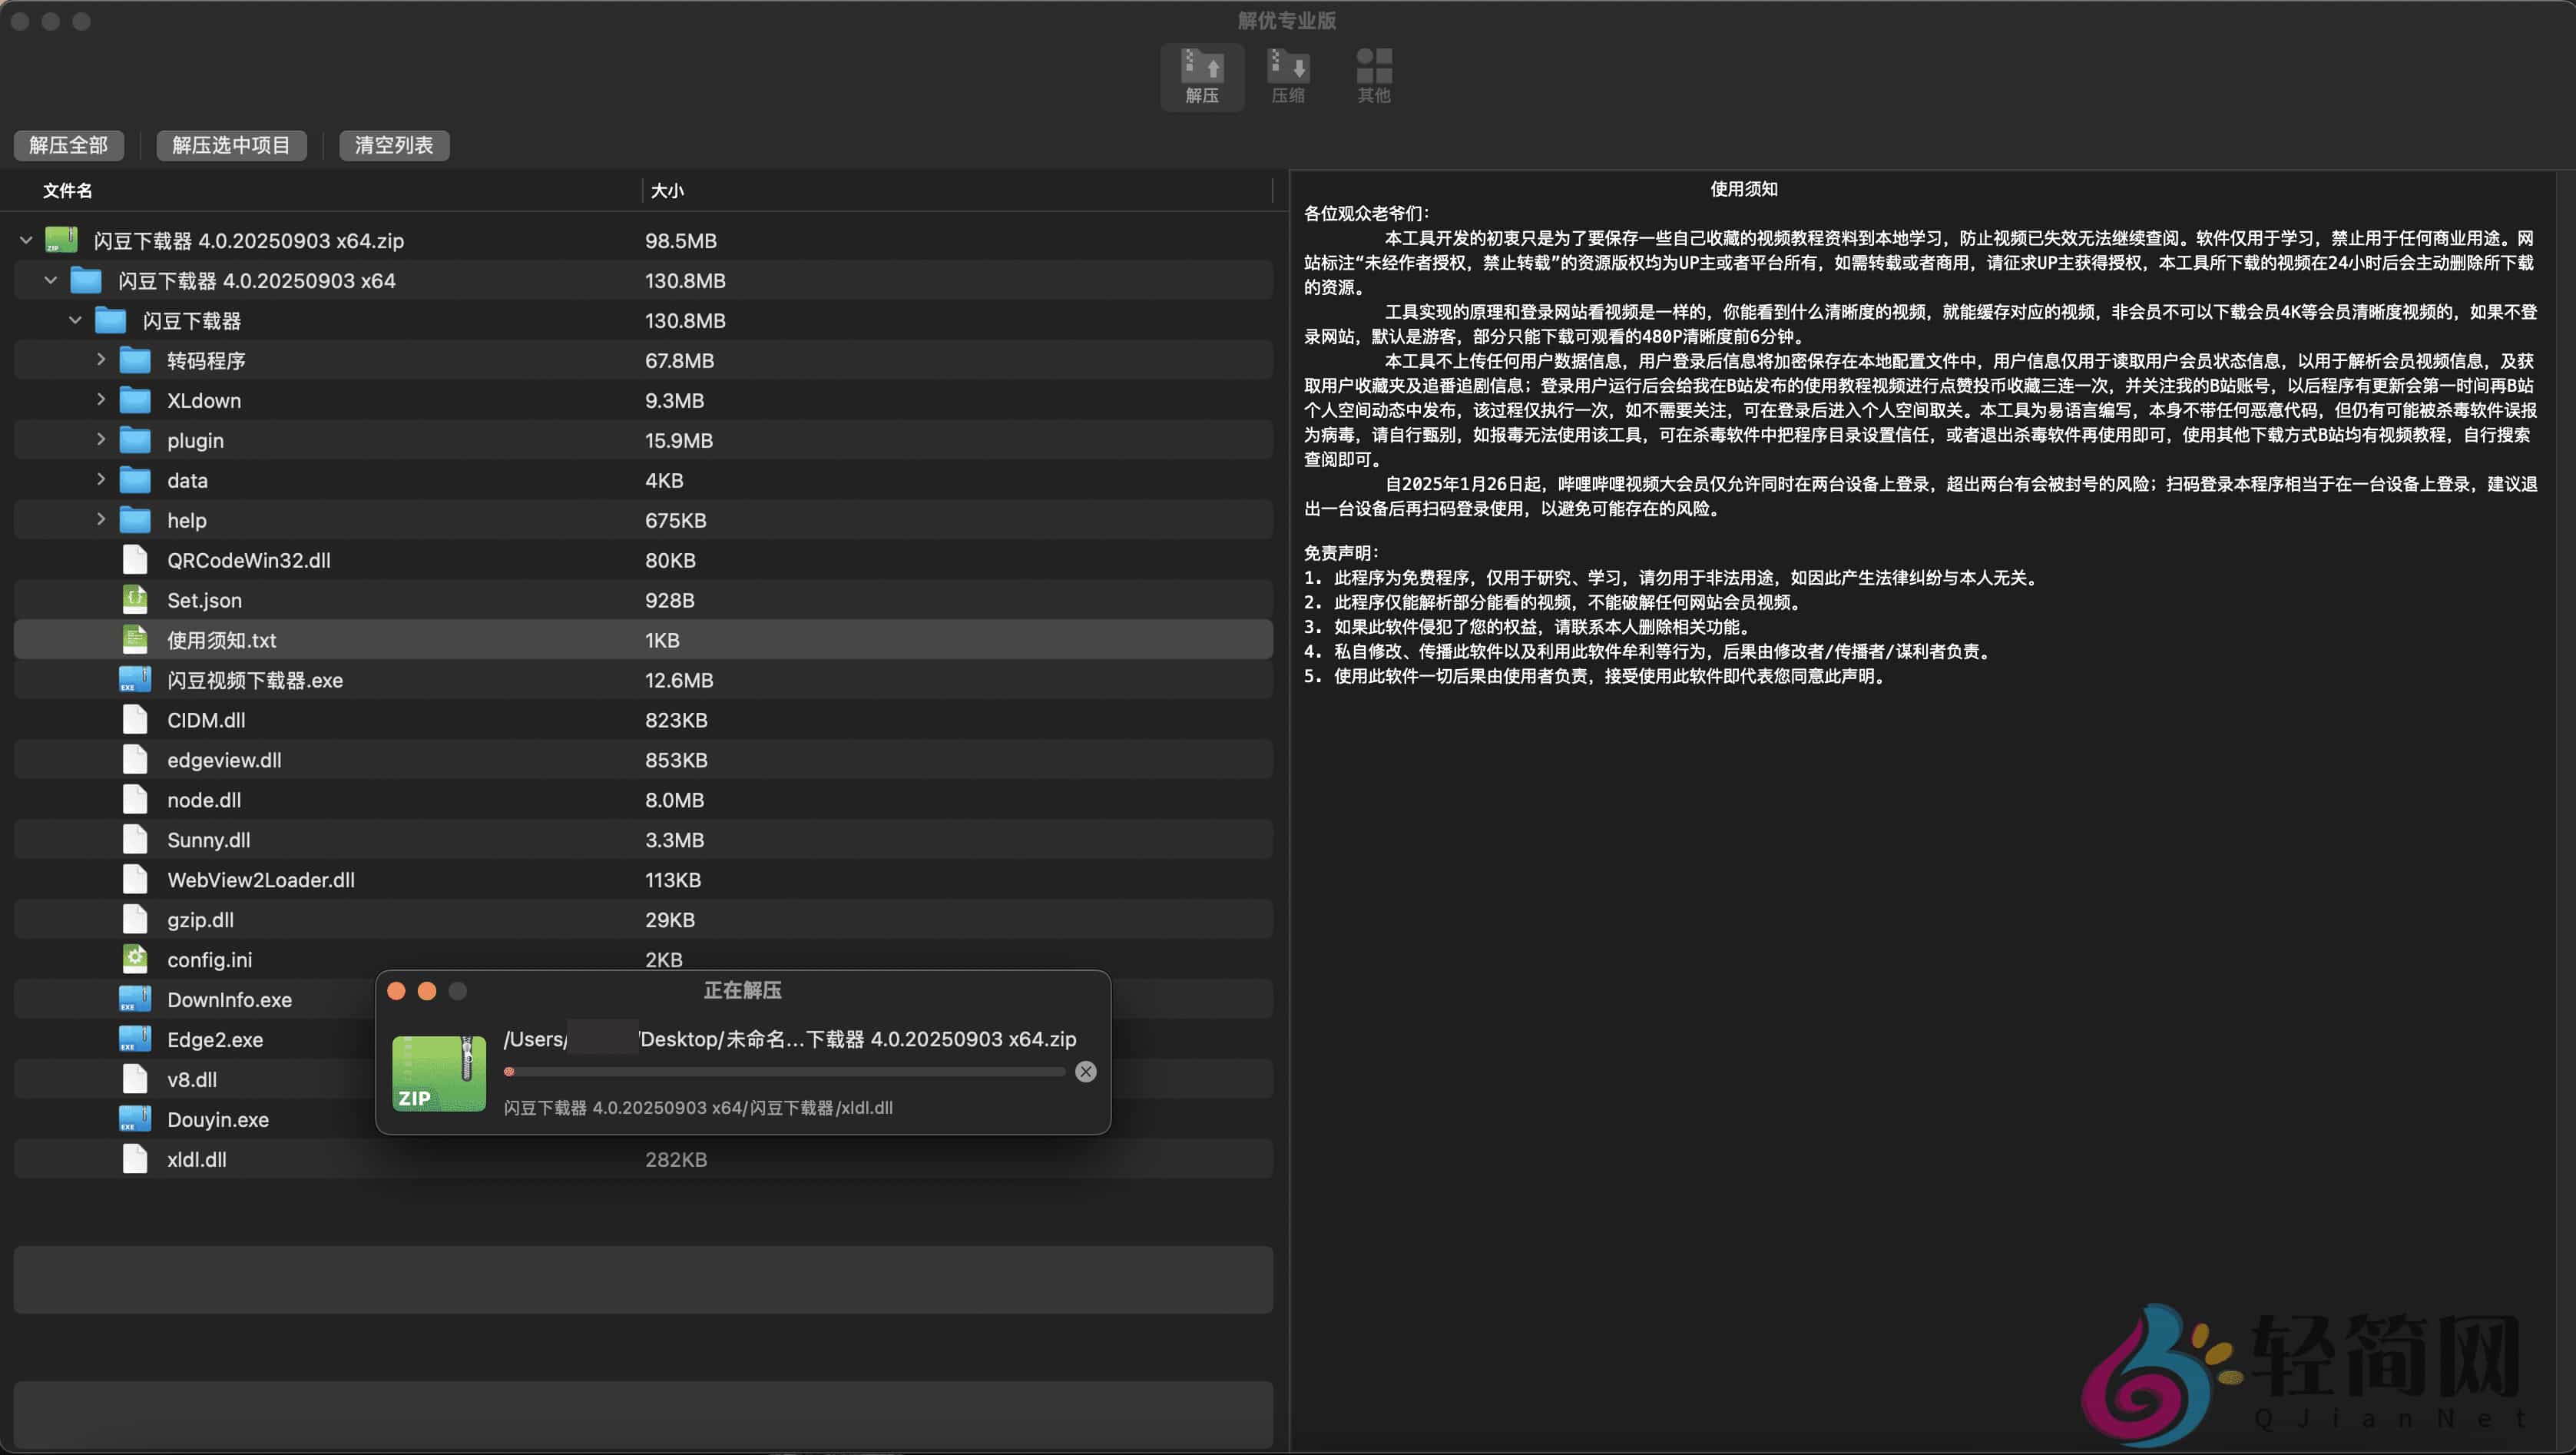Click the 解压选中项目 button
2576x1455 pixels.
click(231, 145)
